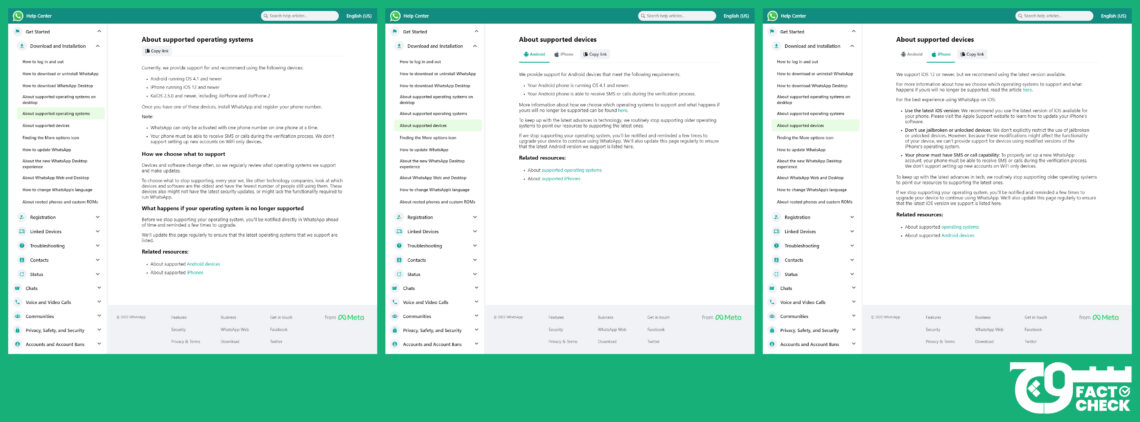Open English (US) language selector, right window
This screenshot has height=422, width=1140.
pyautogui.click(x=1113, y=15)
